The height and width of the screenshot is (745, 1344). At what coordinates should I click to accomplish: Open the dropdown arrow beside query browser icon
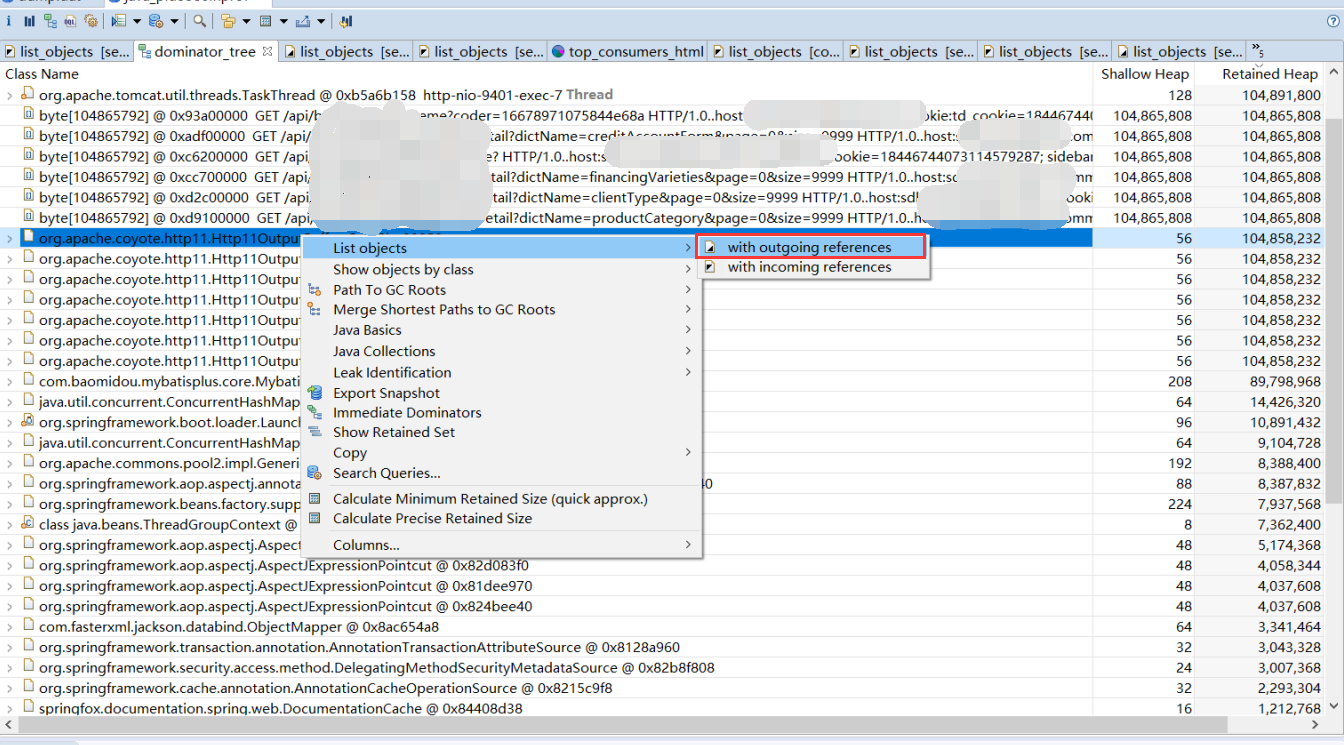[174, 21]
